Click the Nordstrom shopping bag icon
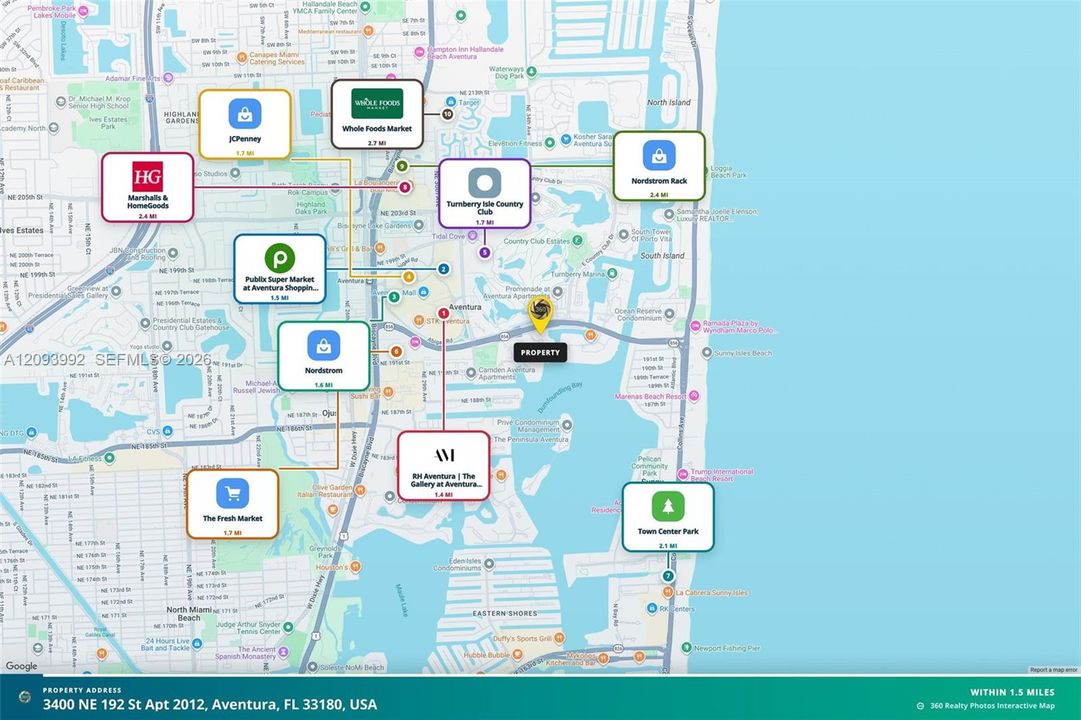1081x720 pixels. (x=323, y=346)
